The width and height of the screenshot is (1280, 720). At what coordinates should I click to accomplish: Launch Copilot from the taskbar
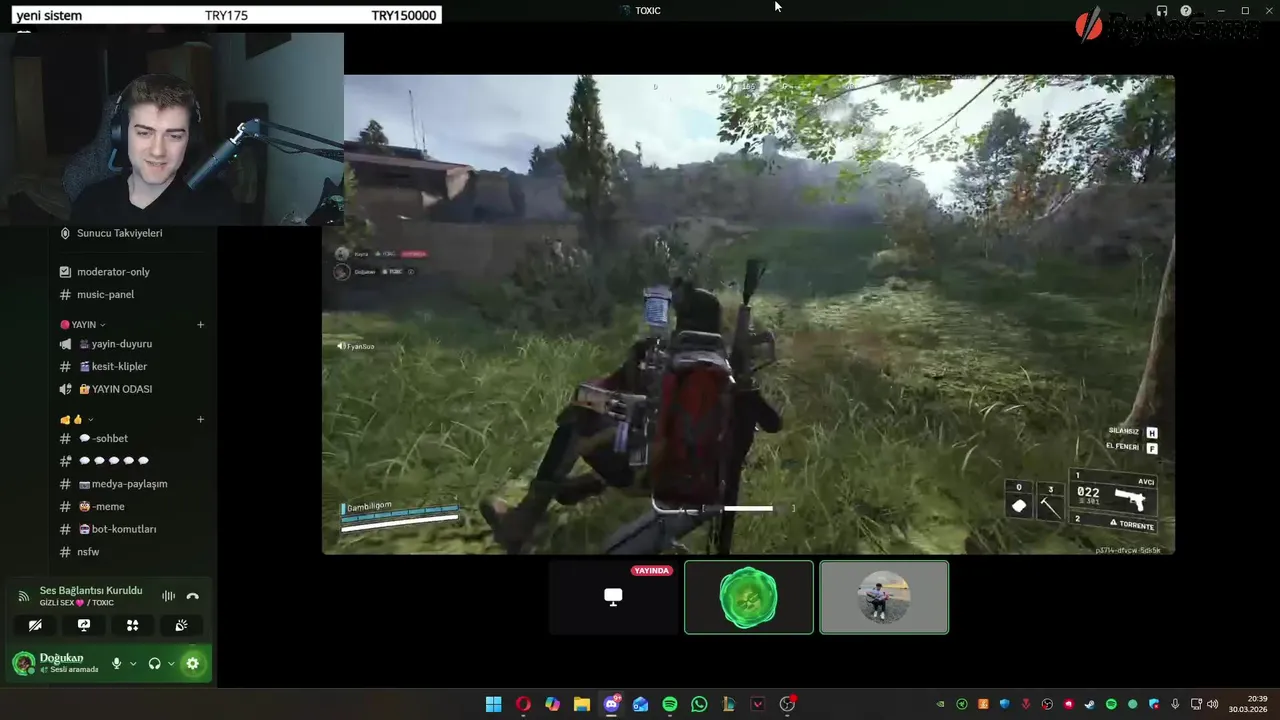coord(552,704)
